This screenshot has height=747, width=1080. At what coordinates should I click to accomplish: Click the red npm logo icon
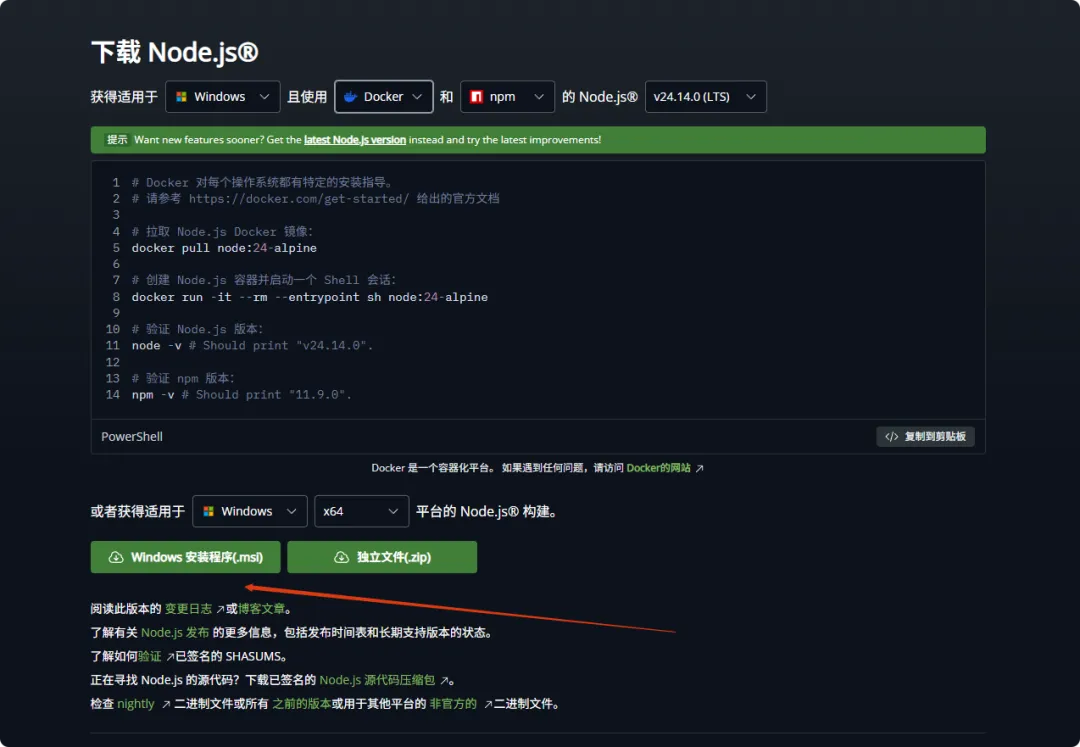tap(476, 96)
